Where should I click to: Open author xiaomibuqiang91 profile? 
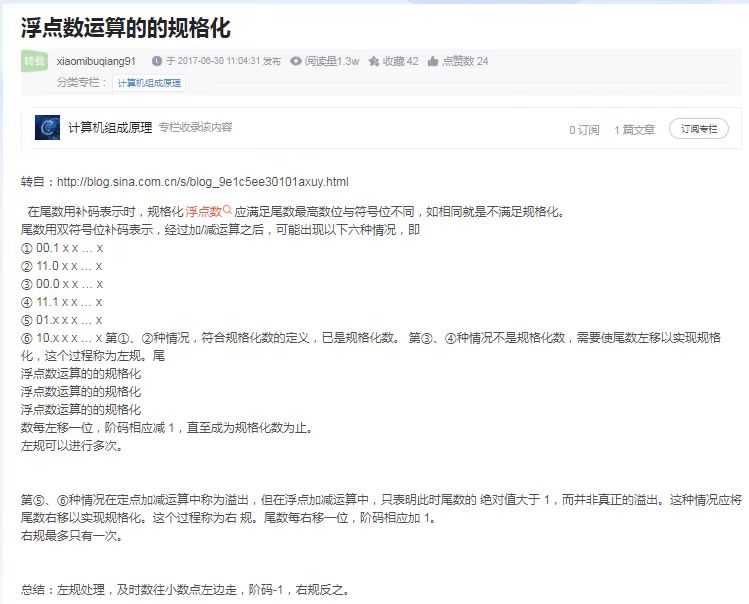tap(97, 61)
